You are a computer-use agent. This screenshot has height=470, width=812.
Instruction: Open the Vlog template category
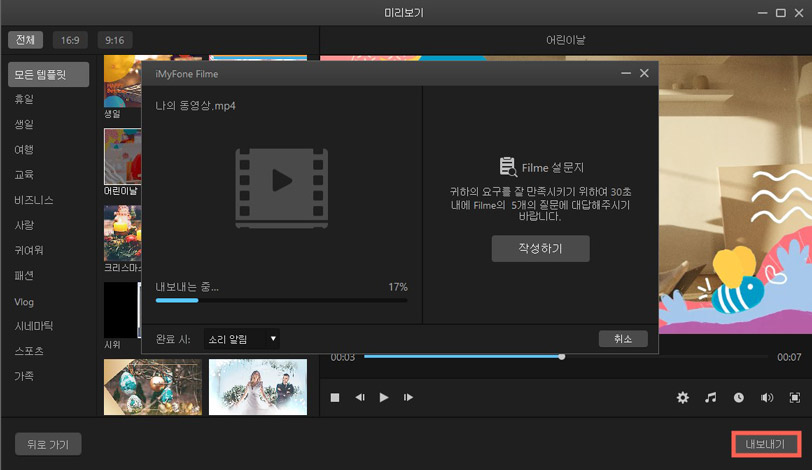pos(24,302)
